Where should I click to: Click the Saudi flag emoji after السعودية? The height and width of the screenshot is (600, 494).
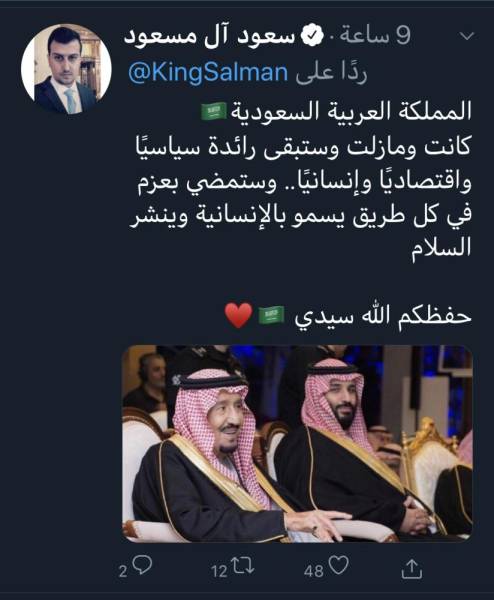tap(214, 112)
